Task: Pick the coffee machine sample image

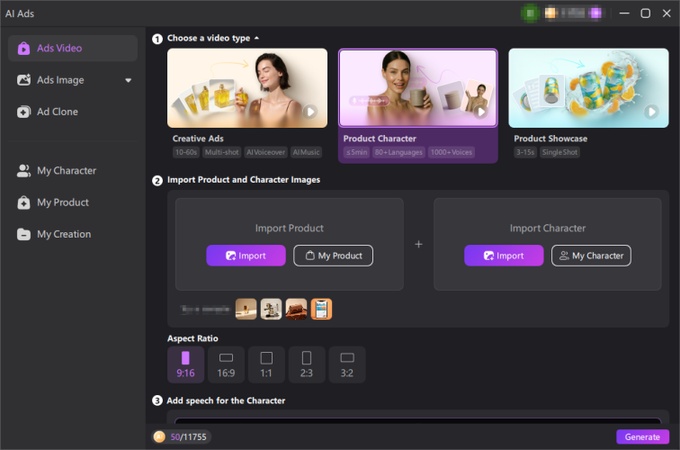Action: tap(271, 309)
